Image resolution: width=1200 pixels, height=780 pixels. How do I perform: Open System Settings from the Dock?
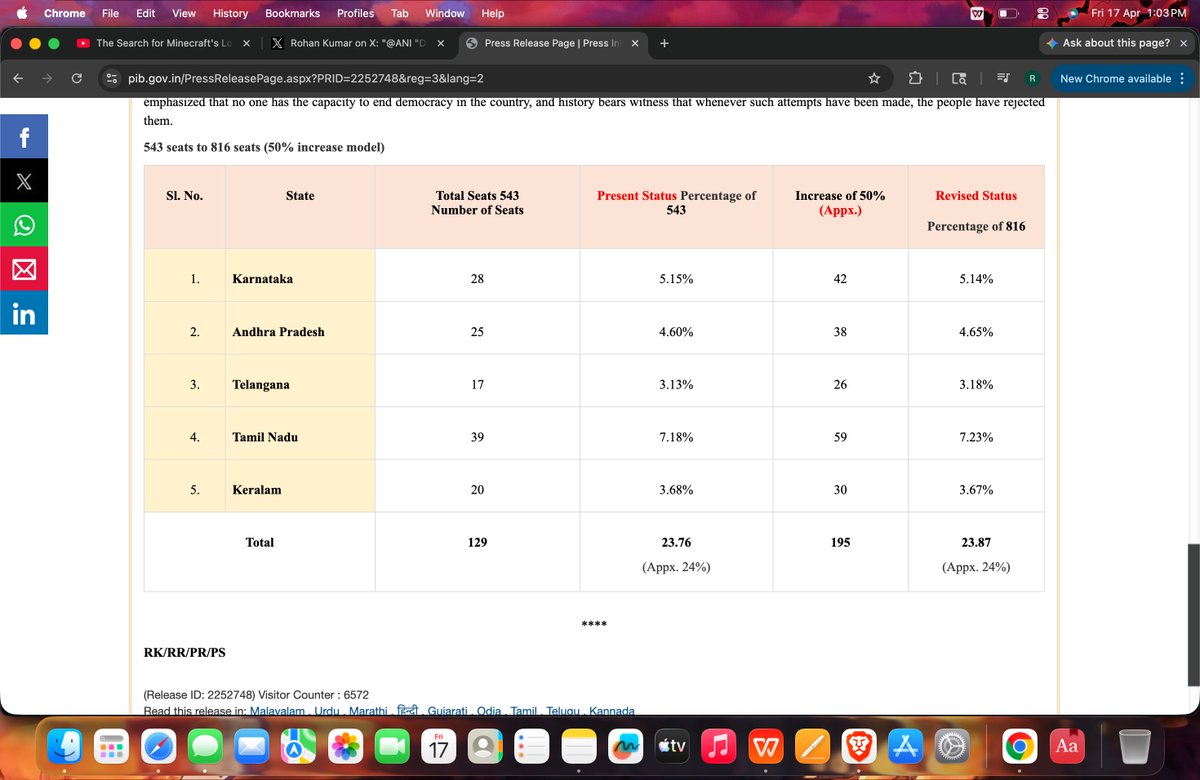tap(951, 746)
